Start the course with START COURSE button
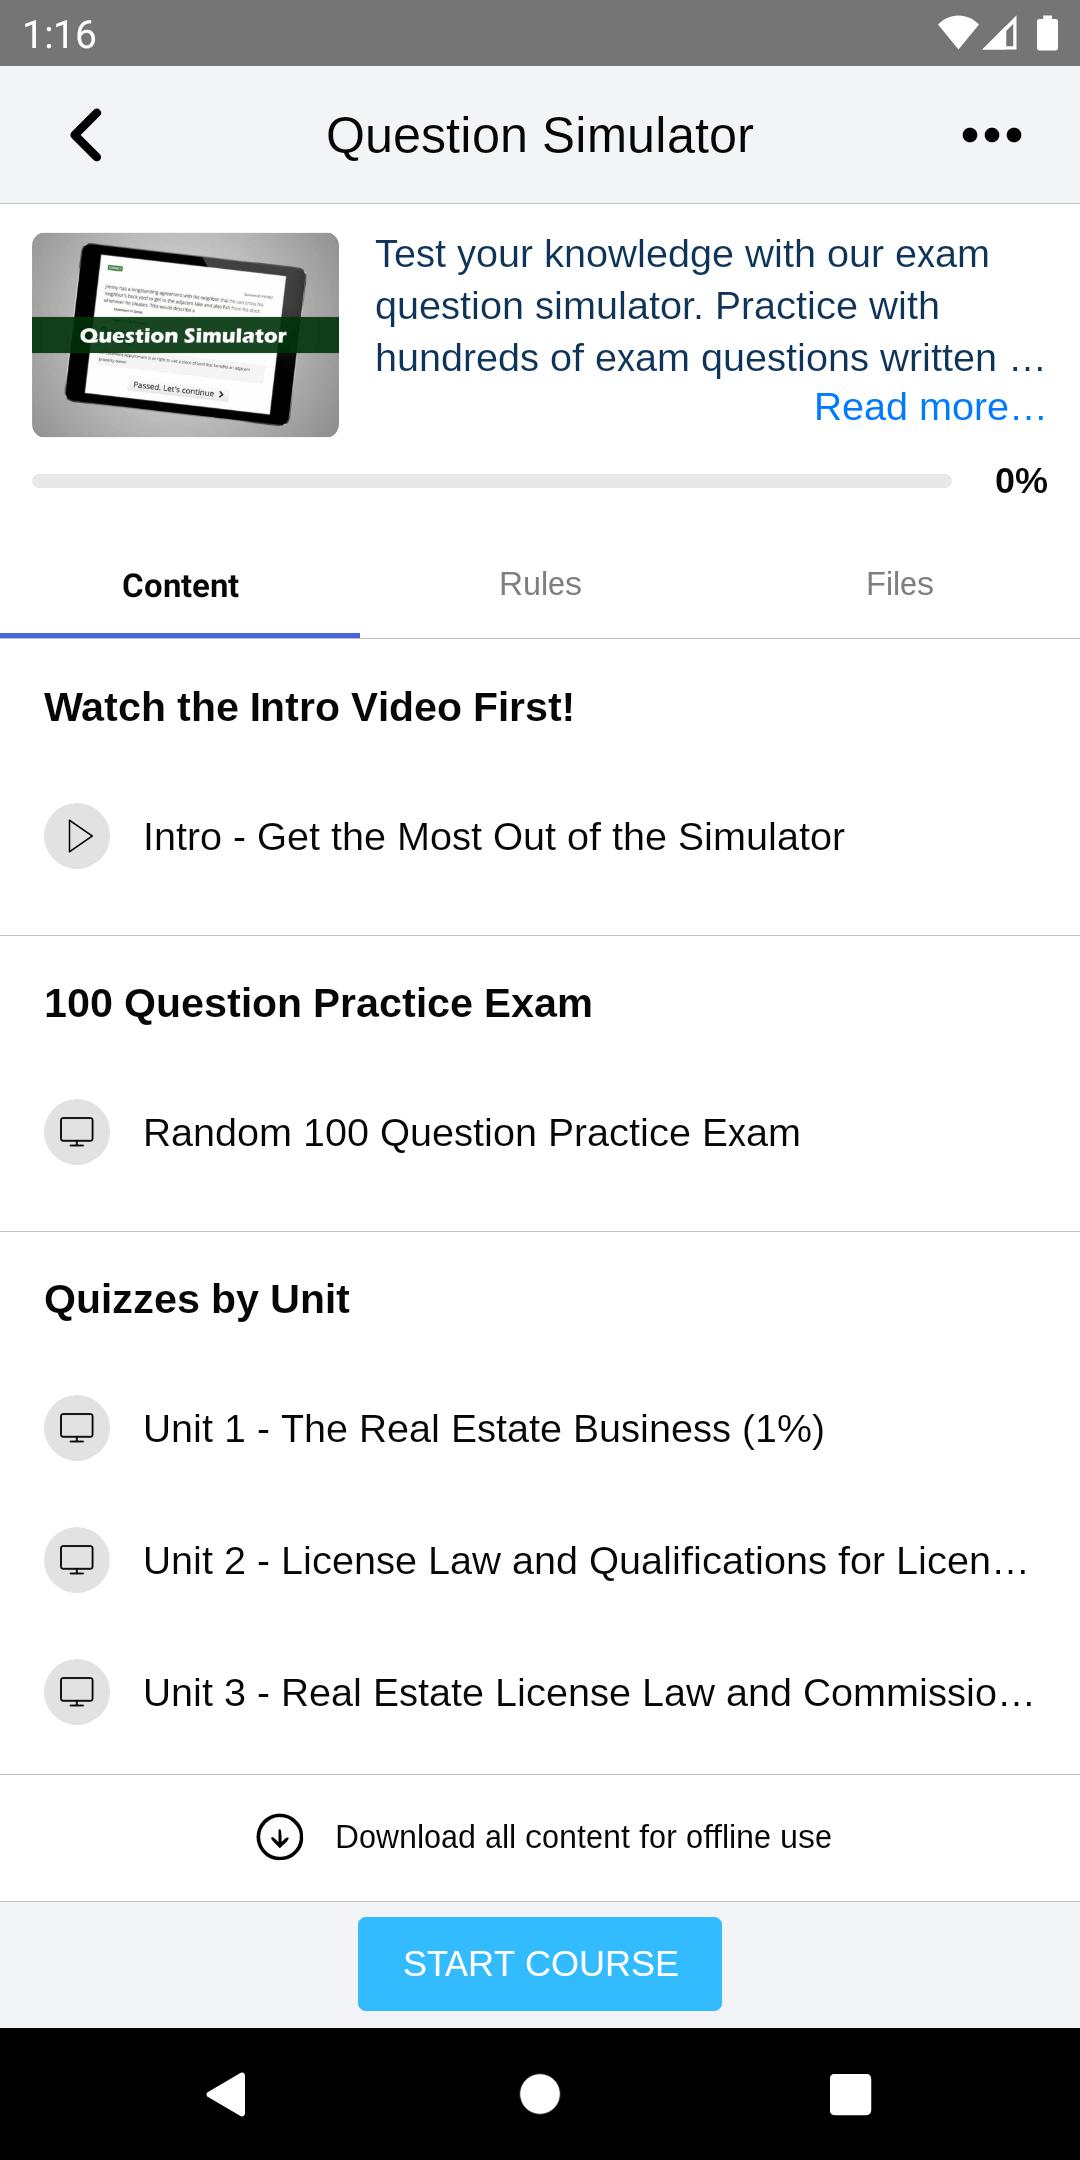Screen dimensions: 1080x2160 point(540,1964)
